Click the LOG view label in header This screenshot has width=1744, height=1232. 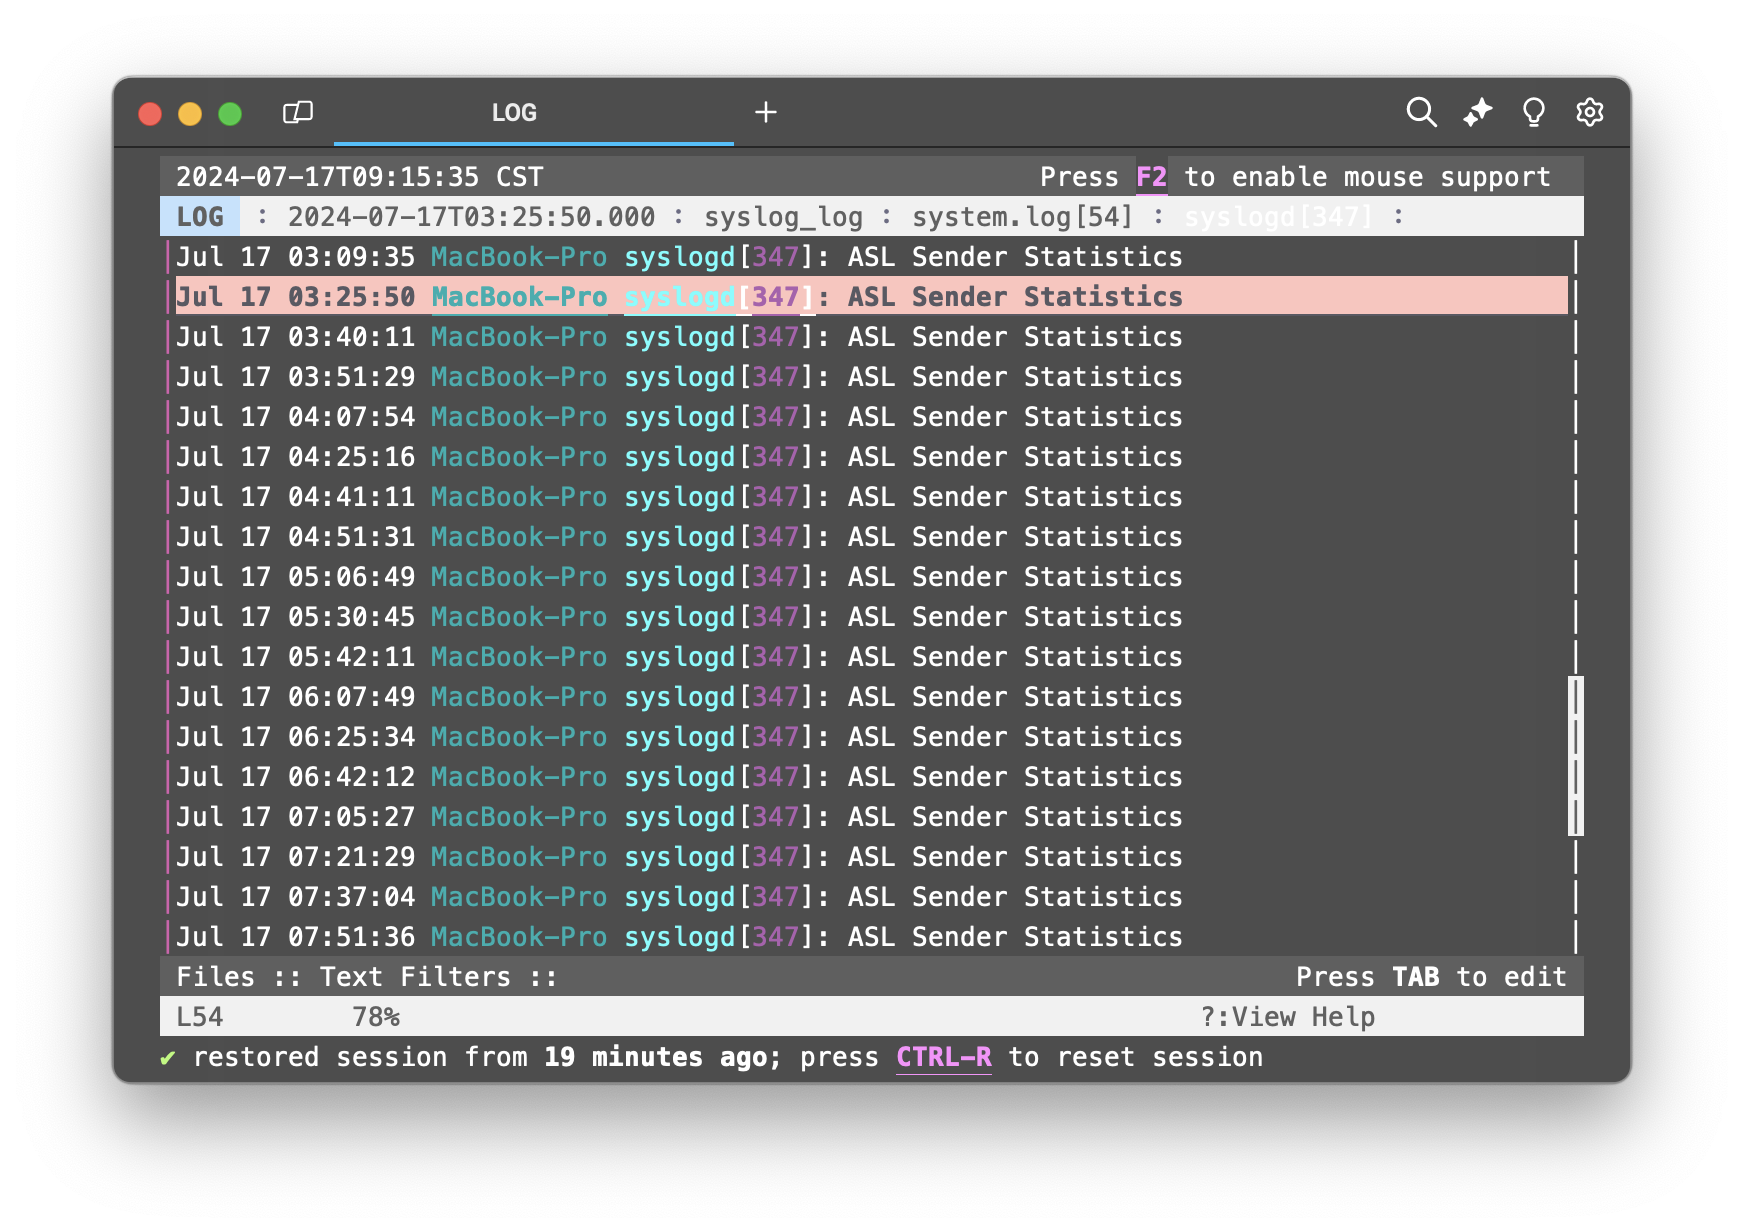pos(200,217)
